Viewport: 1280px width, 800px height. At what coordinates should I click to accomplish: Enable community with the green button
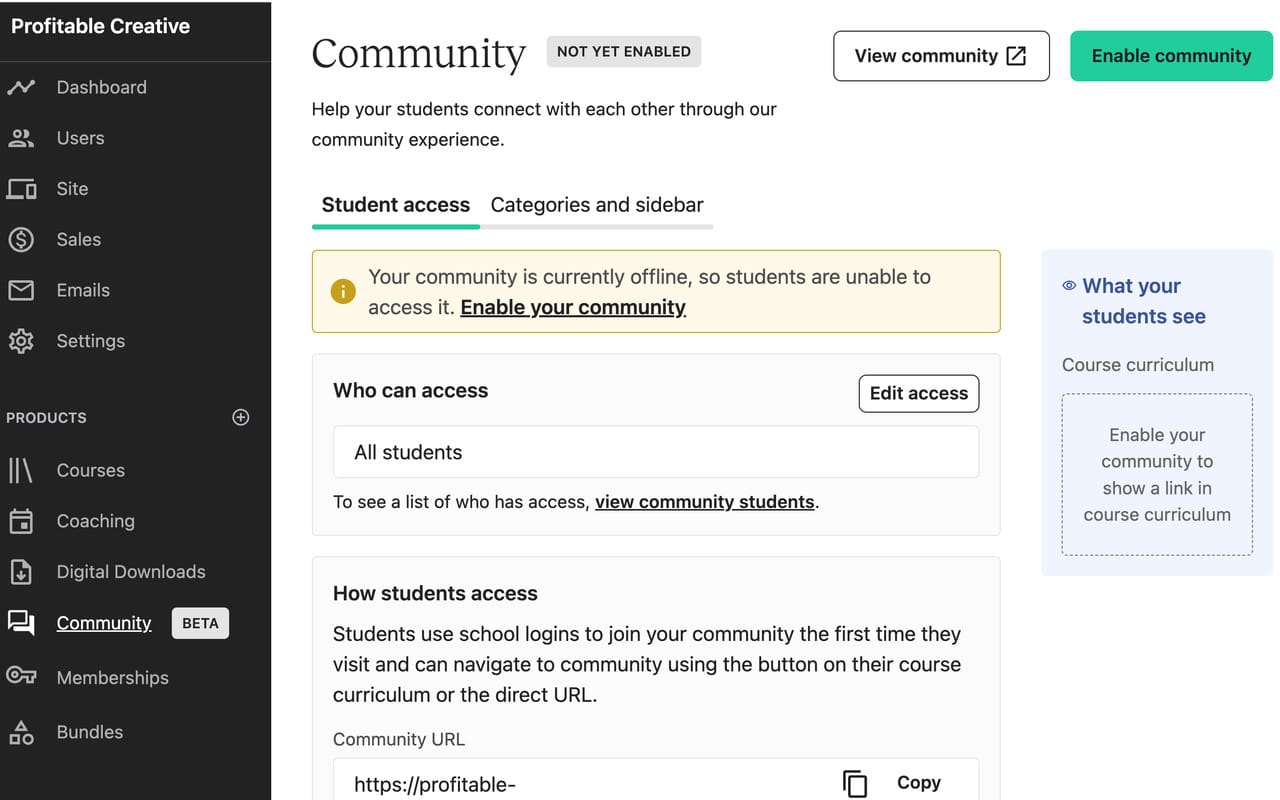tap(1170, 56)
